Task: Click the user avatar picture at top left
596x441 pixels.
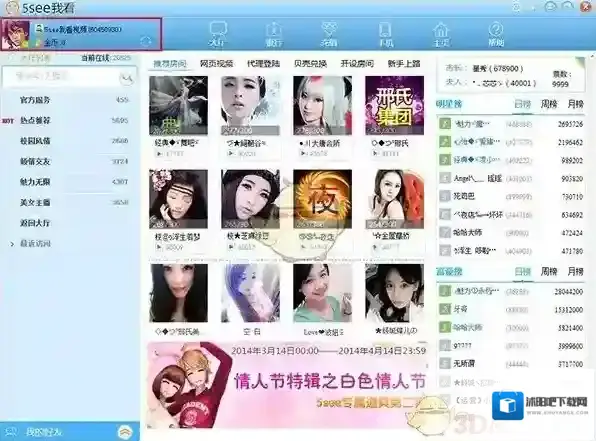Action: coord(16,35)
